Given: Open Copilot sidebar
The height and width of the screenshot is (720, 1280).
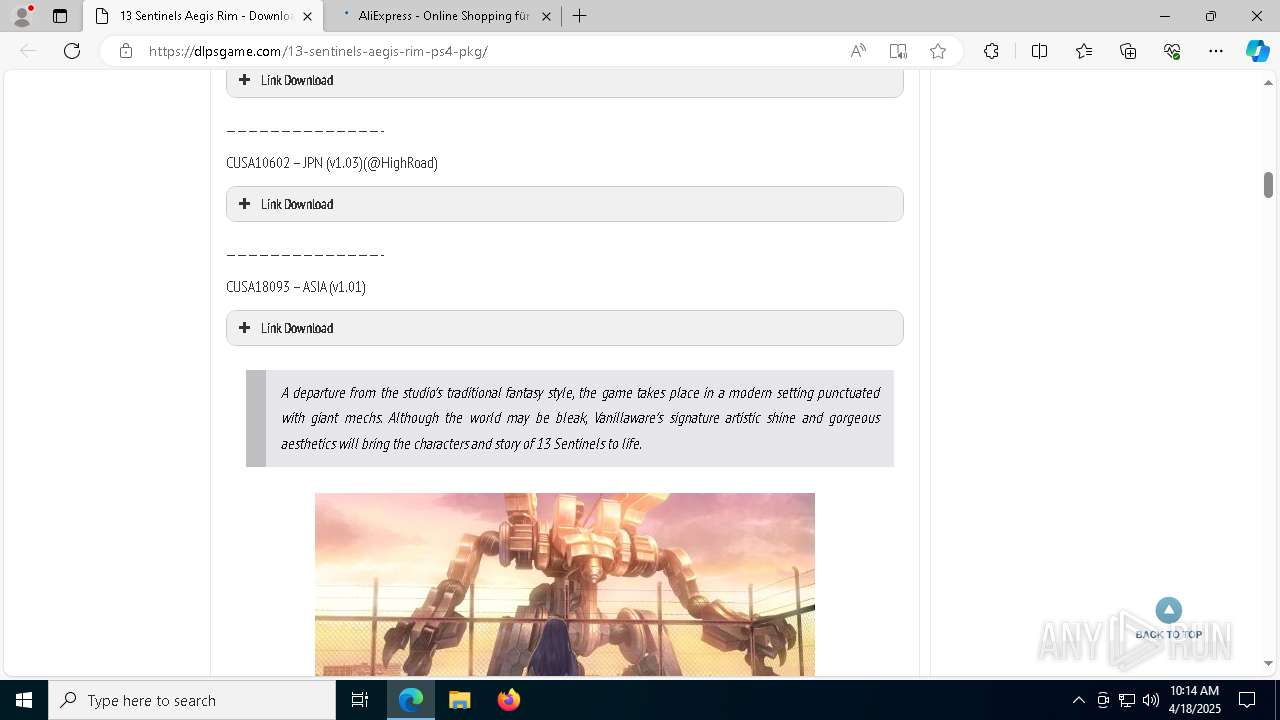Looking at the screenshot, I should click(1257, 51).
